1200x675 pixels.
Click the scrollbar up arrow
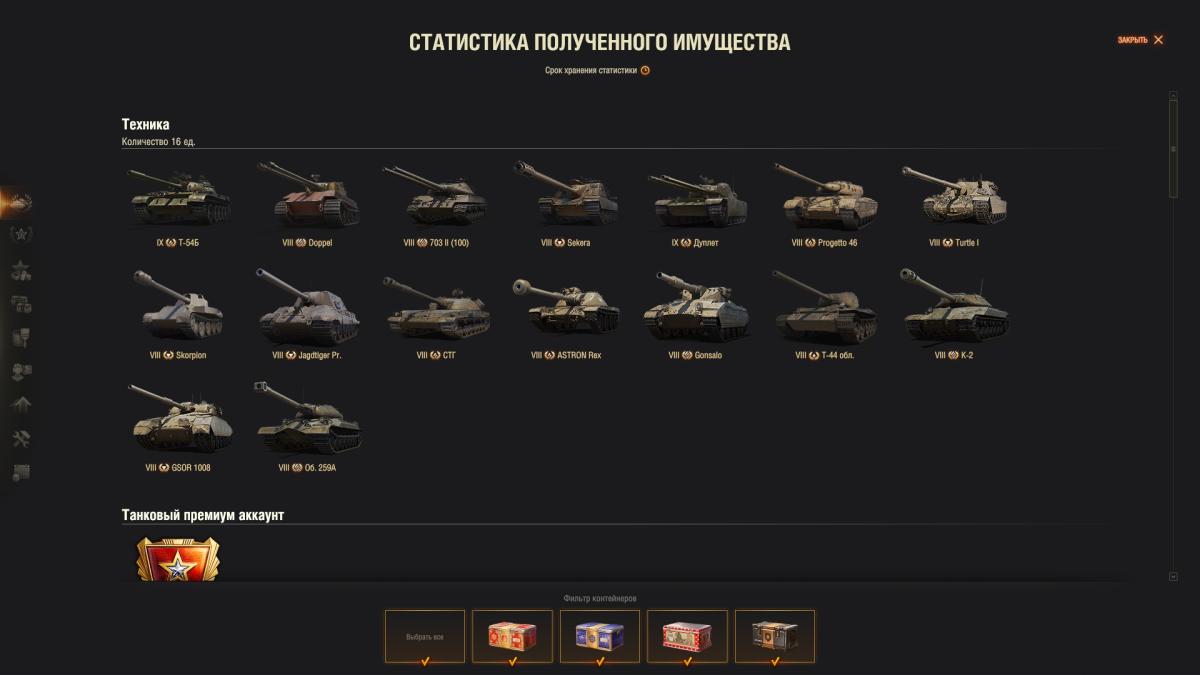(1173, 96)
